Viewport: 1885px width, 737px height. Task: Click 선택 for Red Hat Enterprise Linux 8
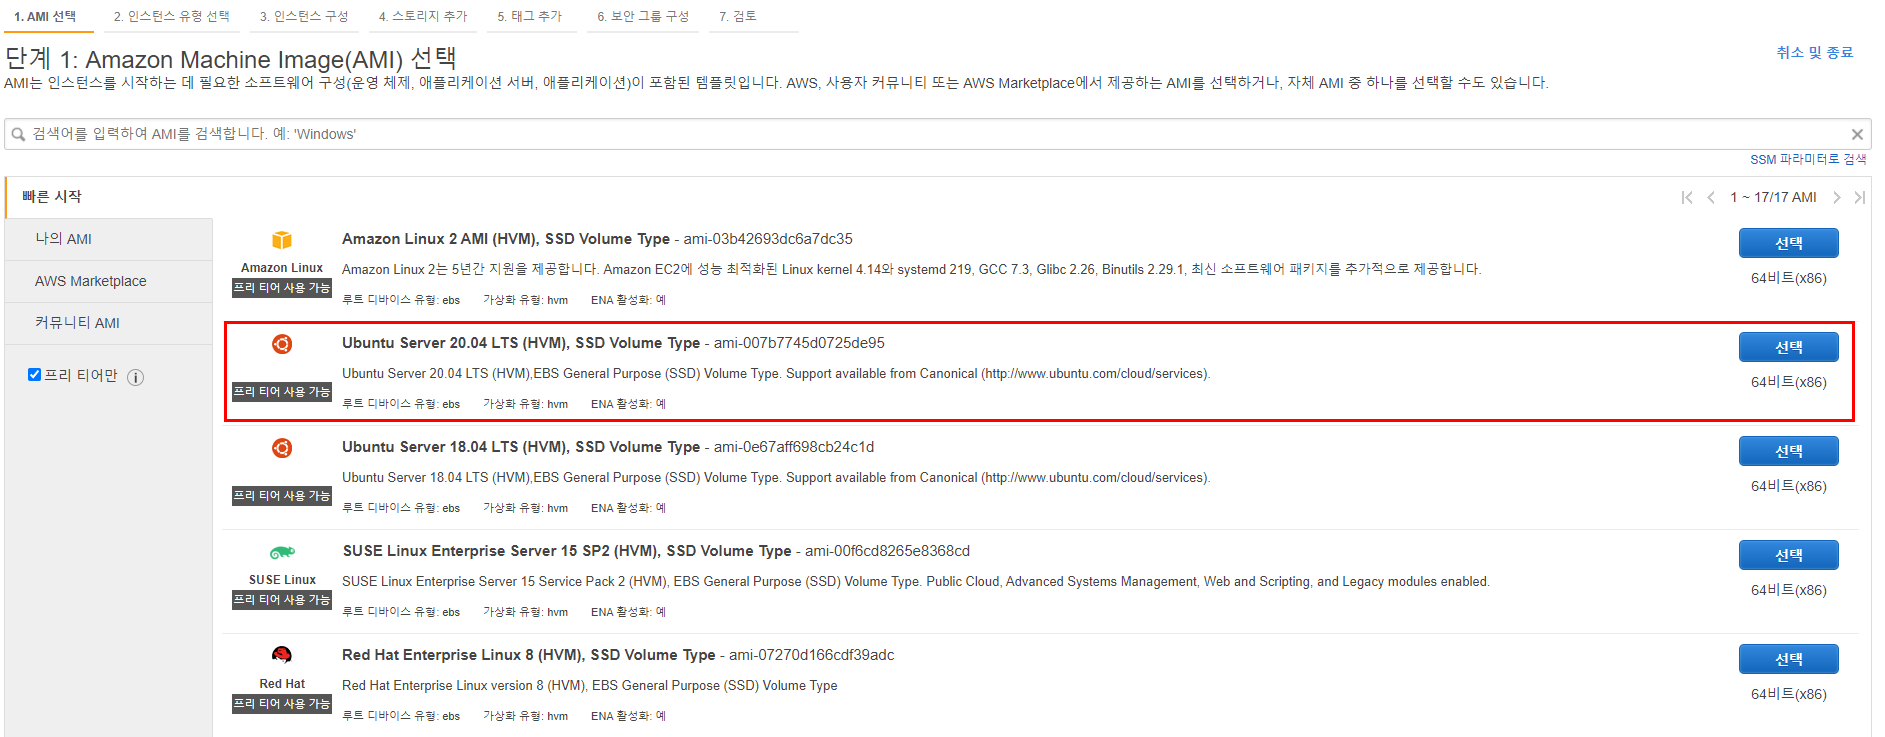pos(1788,659)
